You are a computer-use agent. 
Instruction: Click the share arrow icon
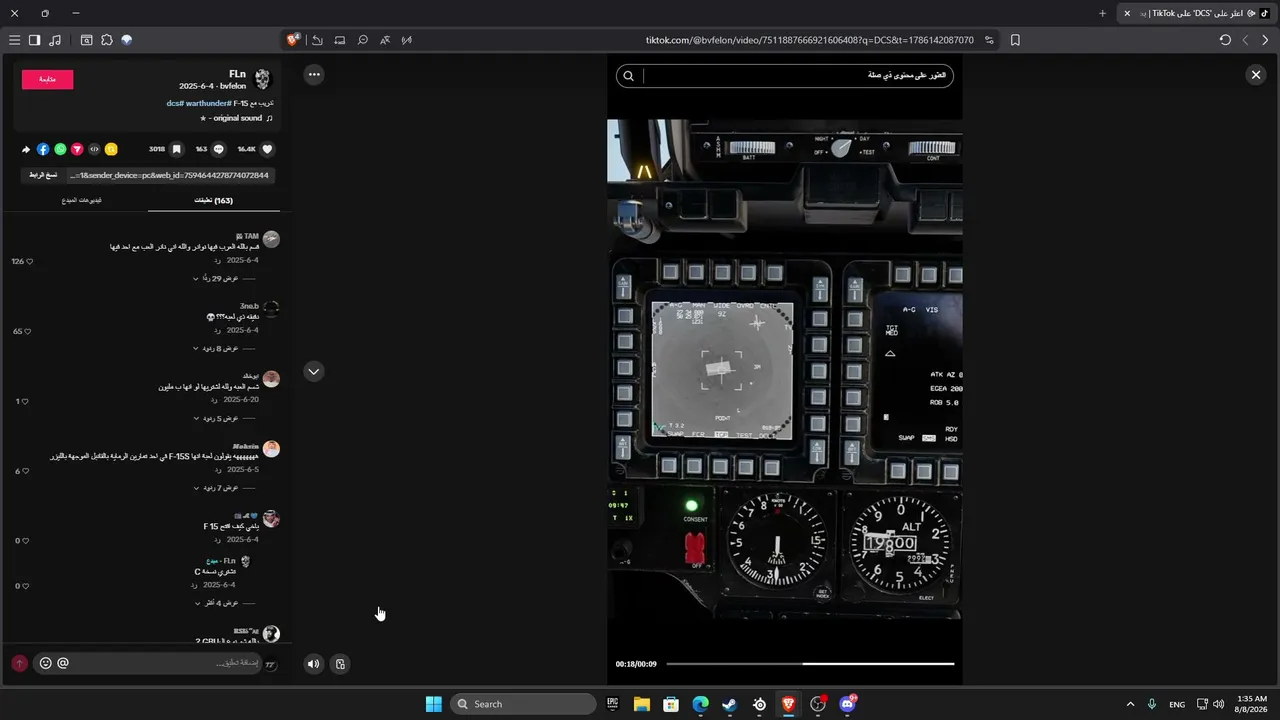(26, 149)
